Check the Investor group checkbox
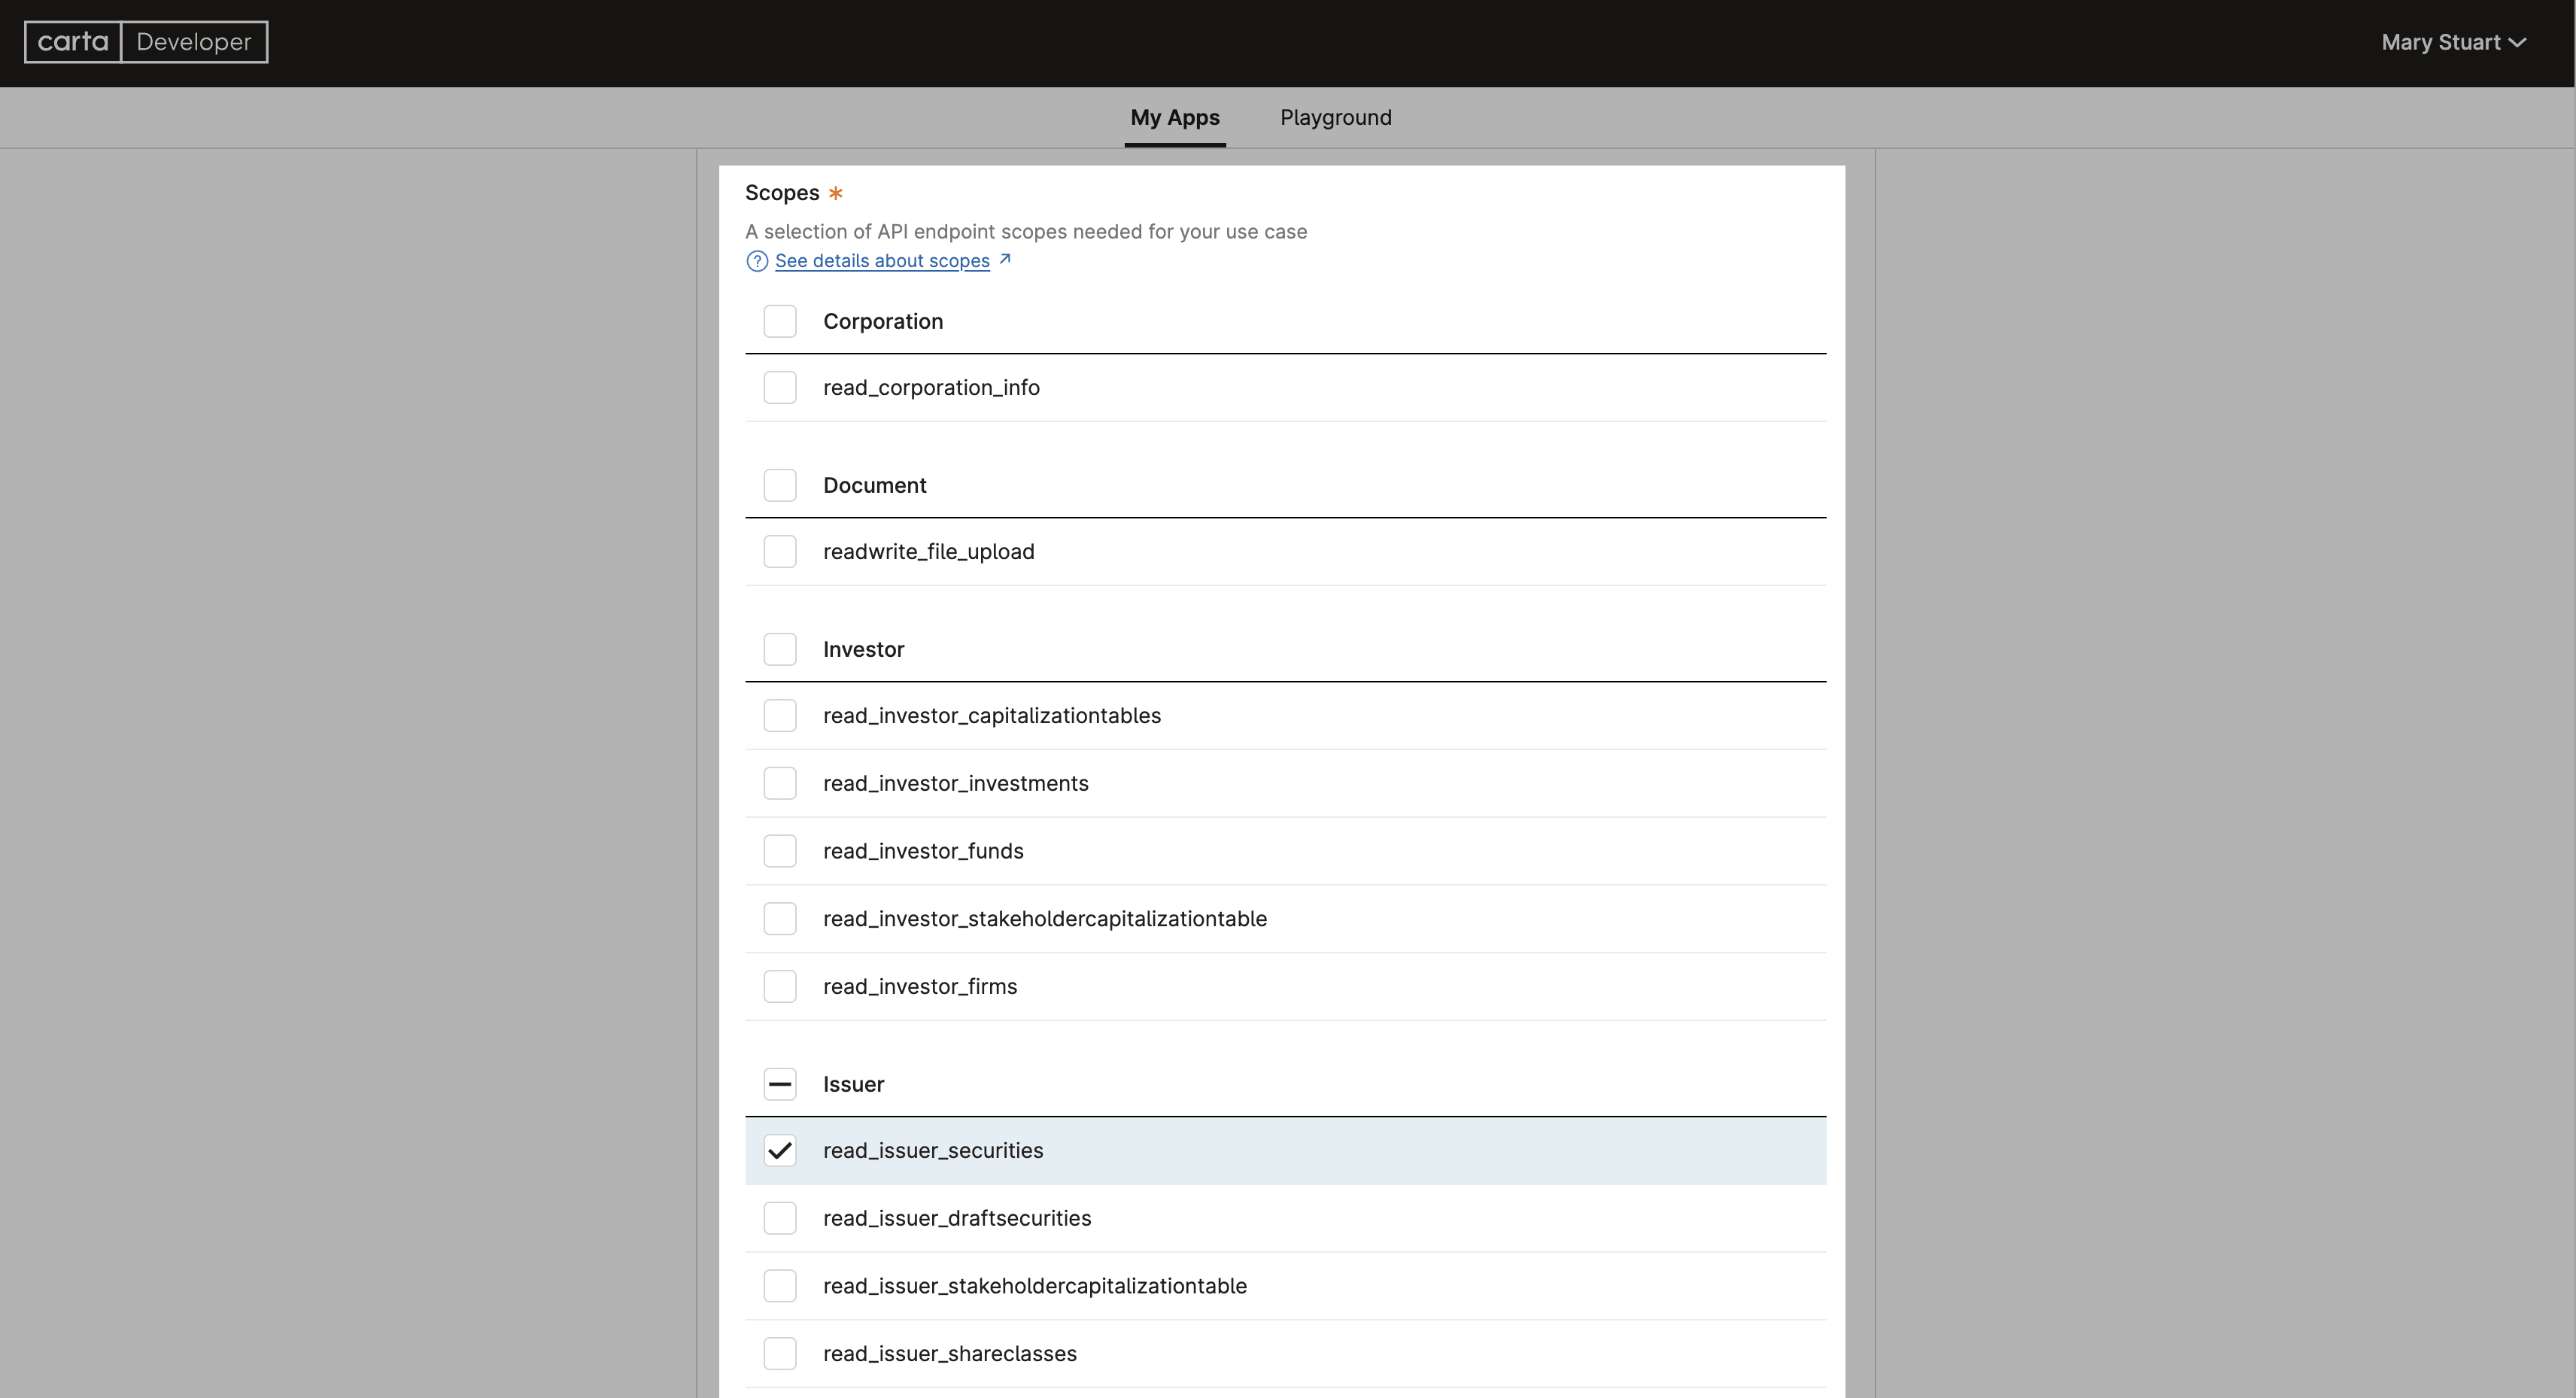2576x1398 pixels. (779, 649)
